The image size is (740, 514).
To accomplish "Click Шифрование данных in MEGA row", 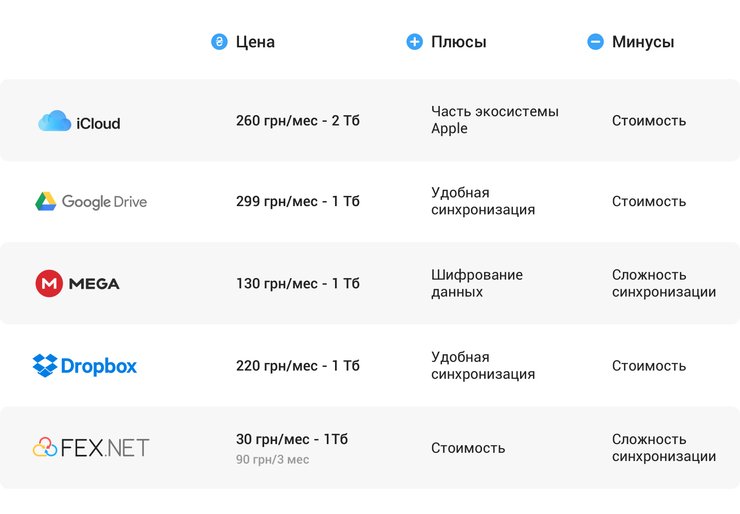I will (477, 284).
